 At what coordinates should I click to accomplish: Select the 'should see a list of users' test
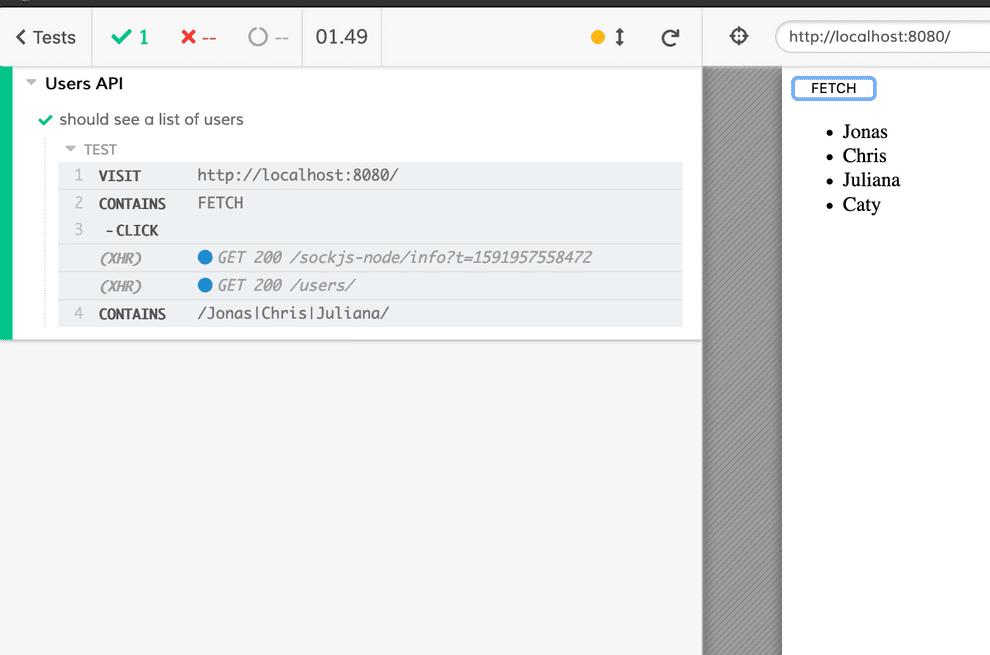(151, 119)
